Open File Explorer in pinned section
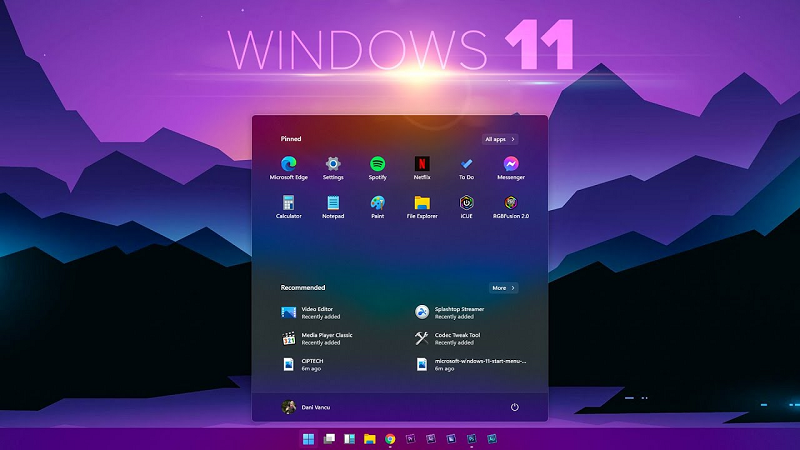The image size is (800, 450). click(422, 207)
